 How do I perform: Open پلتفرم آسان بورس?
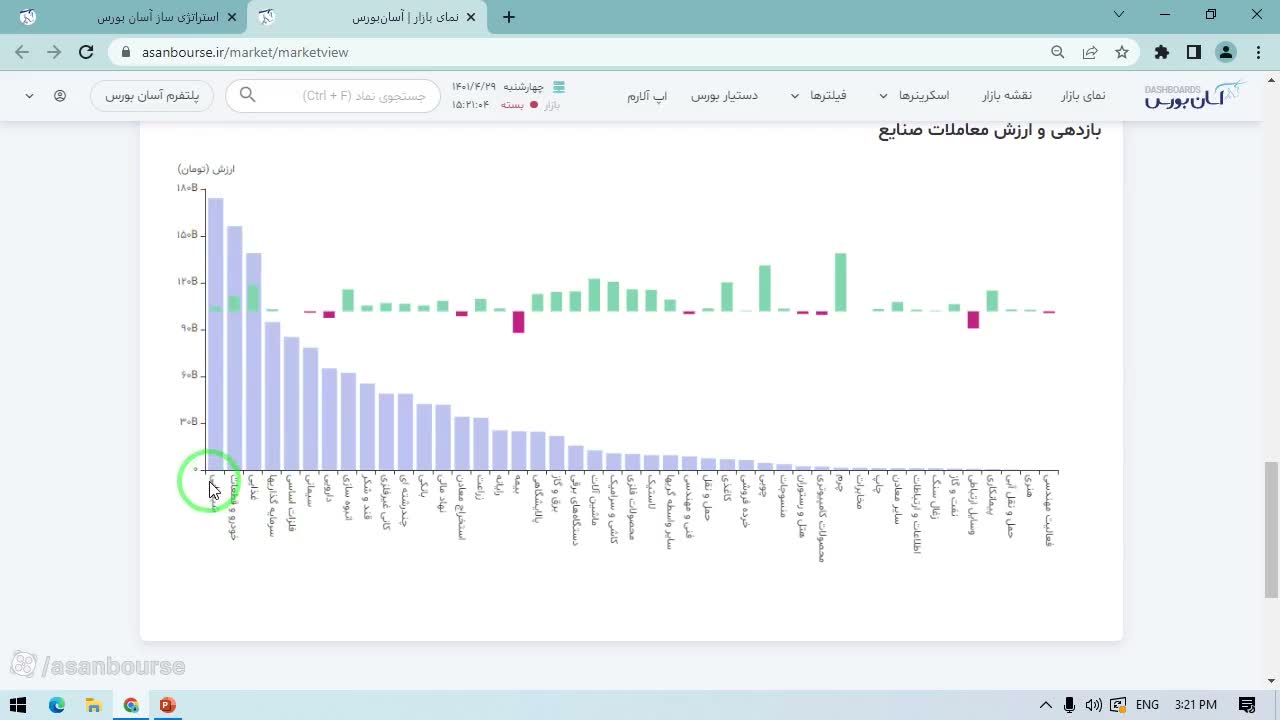pos(152,96)
